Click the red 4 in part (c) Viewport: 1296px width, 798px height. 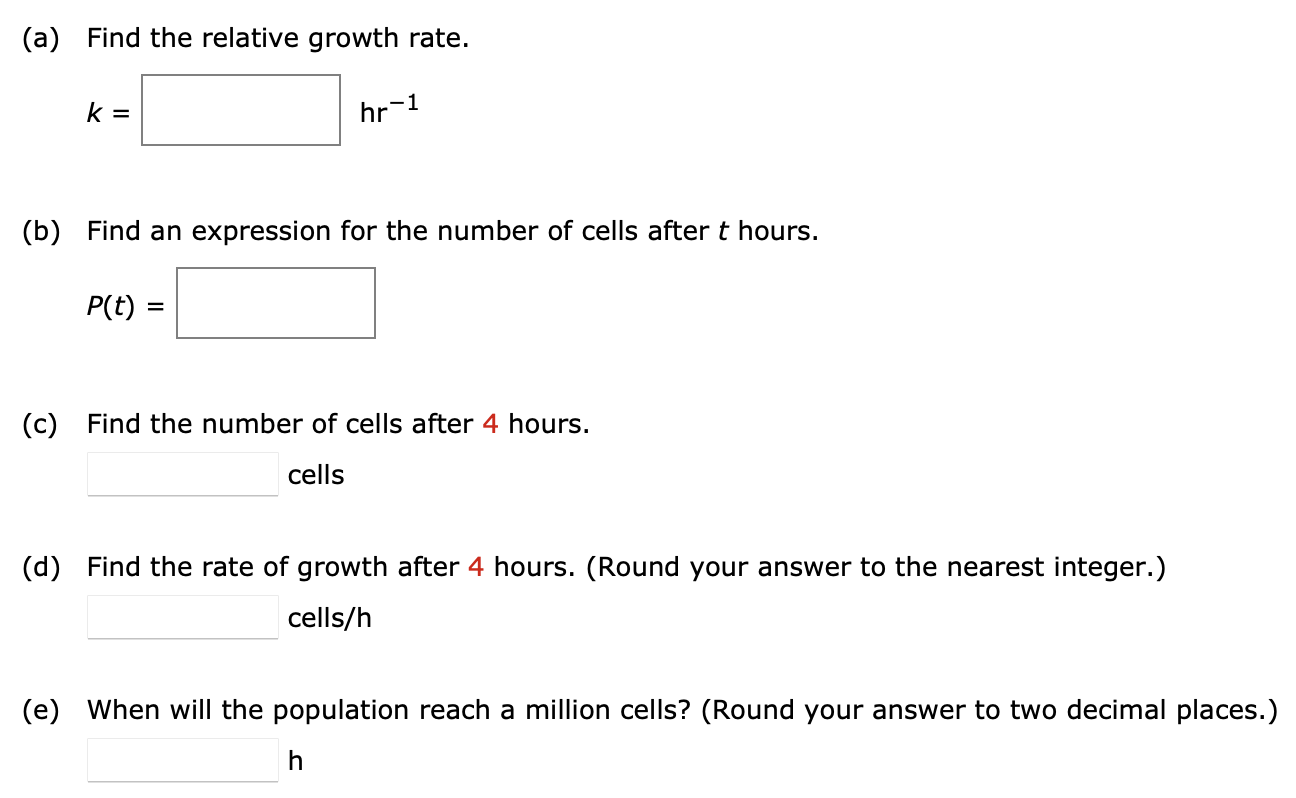[490, 424]
